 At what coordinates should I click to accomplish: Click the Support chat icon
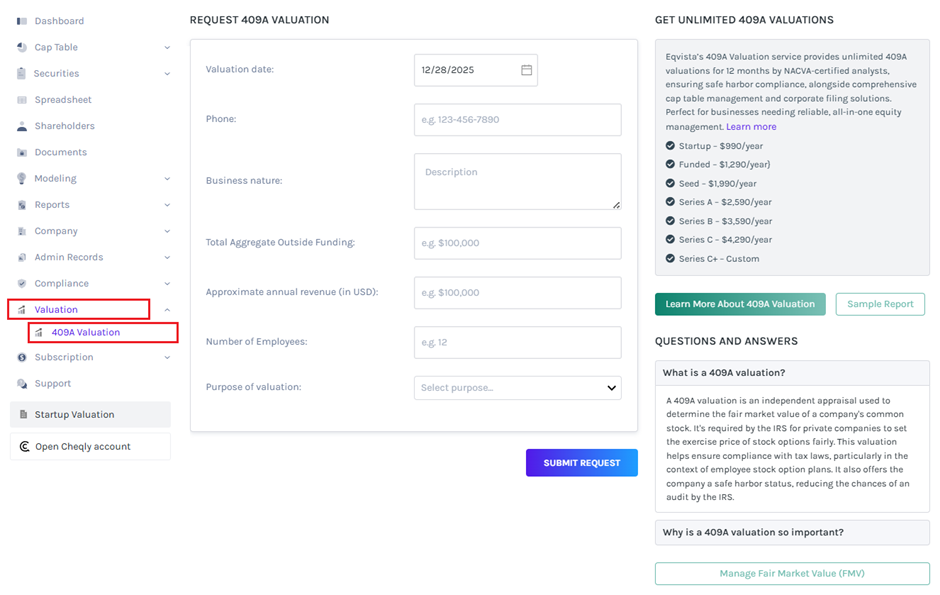click(22, 384)
